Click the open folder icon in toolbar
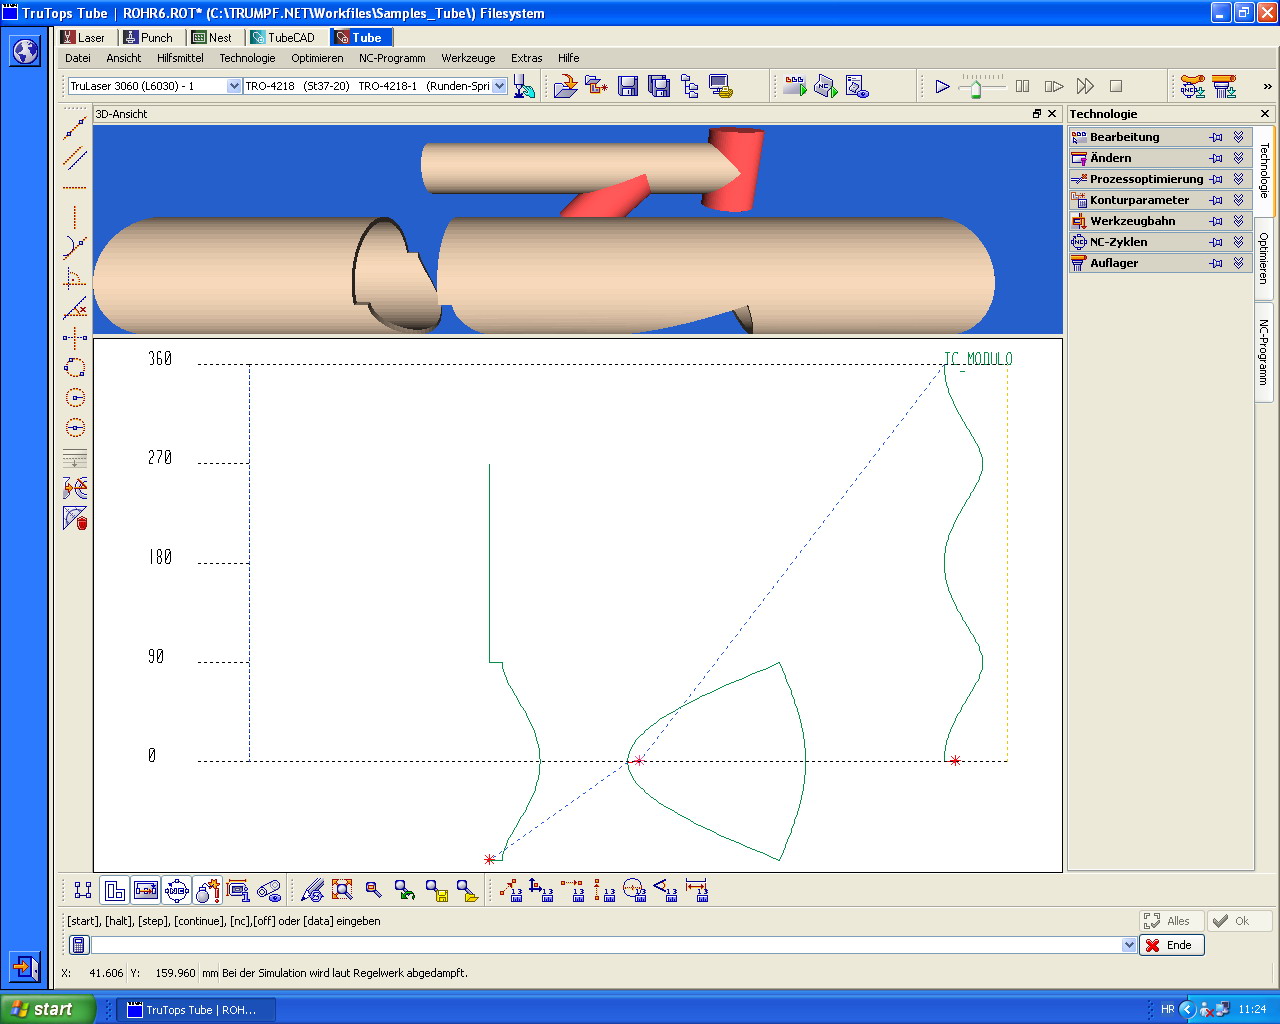 (566, 86)
